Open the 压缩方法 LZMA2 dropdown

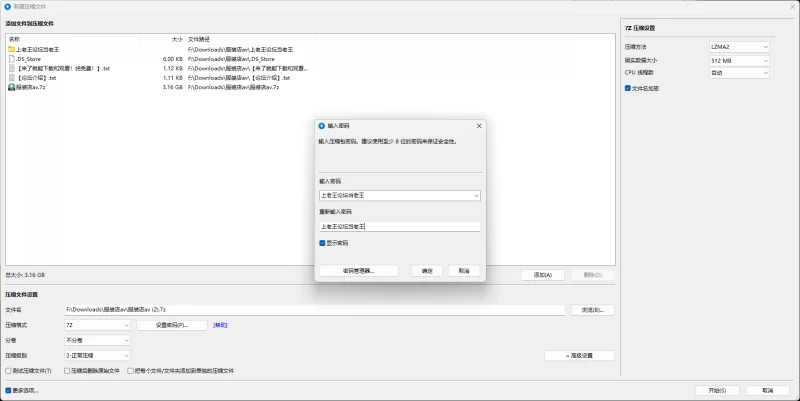click(x=739, y=47)
